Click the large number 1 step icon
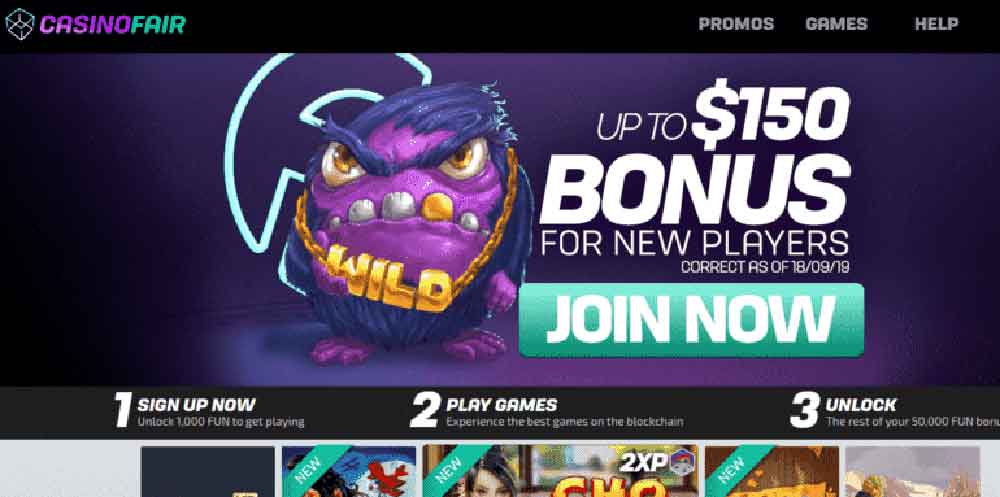The width and height of the screenshot is (1000, 497). 122,410
